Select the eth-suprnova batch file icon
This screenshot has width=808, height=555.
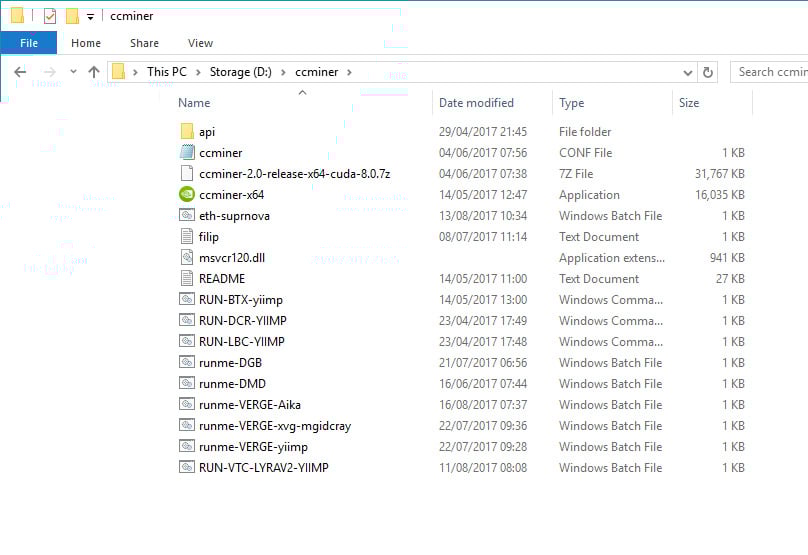[x=187, y=215]
